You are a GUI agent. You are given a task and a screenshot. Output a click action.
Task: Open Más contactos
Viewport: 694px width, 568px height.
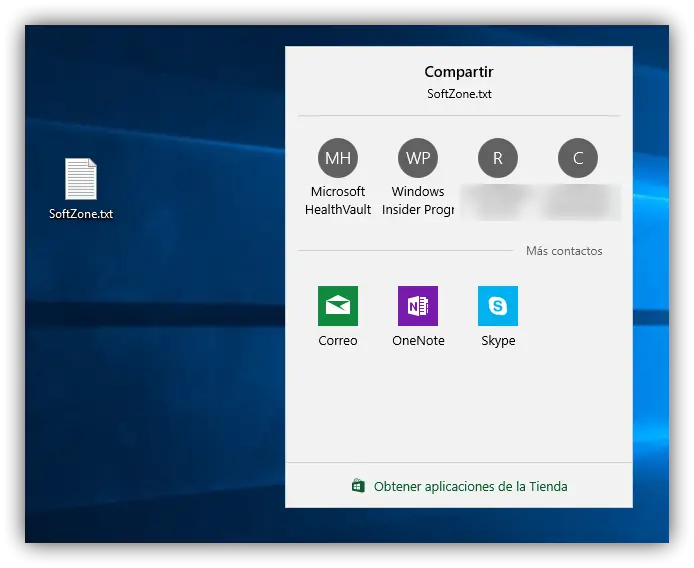564,251
